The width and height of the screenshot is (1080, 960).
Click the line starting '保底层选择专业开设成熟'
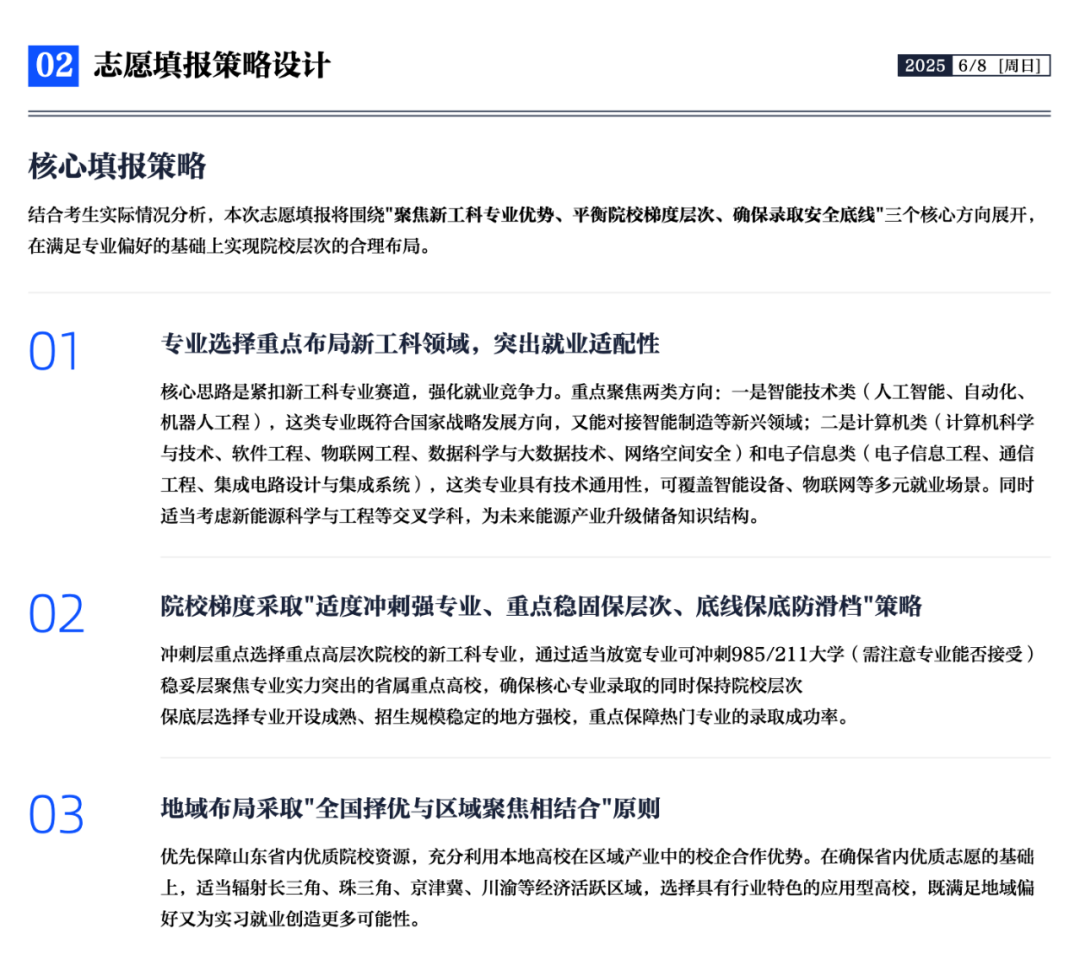tap(505, 717)
